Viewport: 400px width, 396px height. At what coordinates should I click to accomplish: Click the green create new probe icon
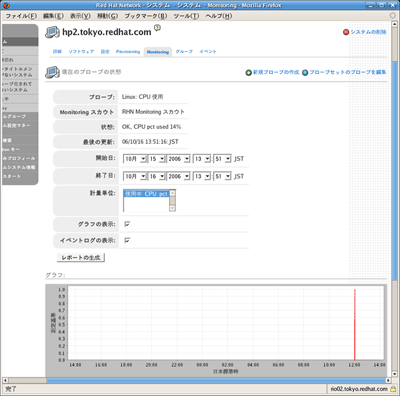[248, 72]
